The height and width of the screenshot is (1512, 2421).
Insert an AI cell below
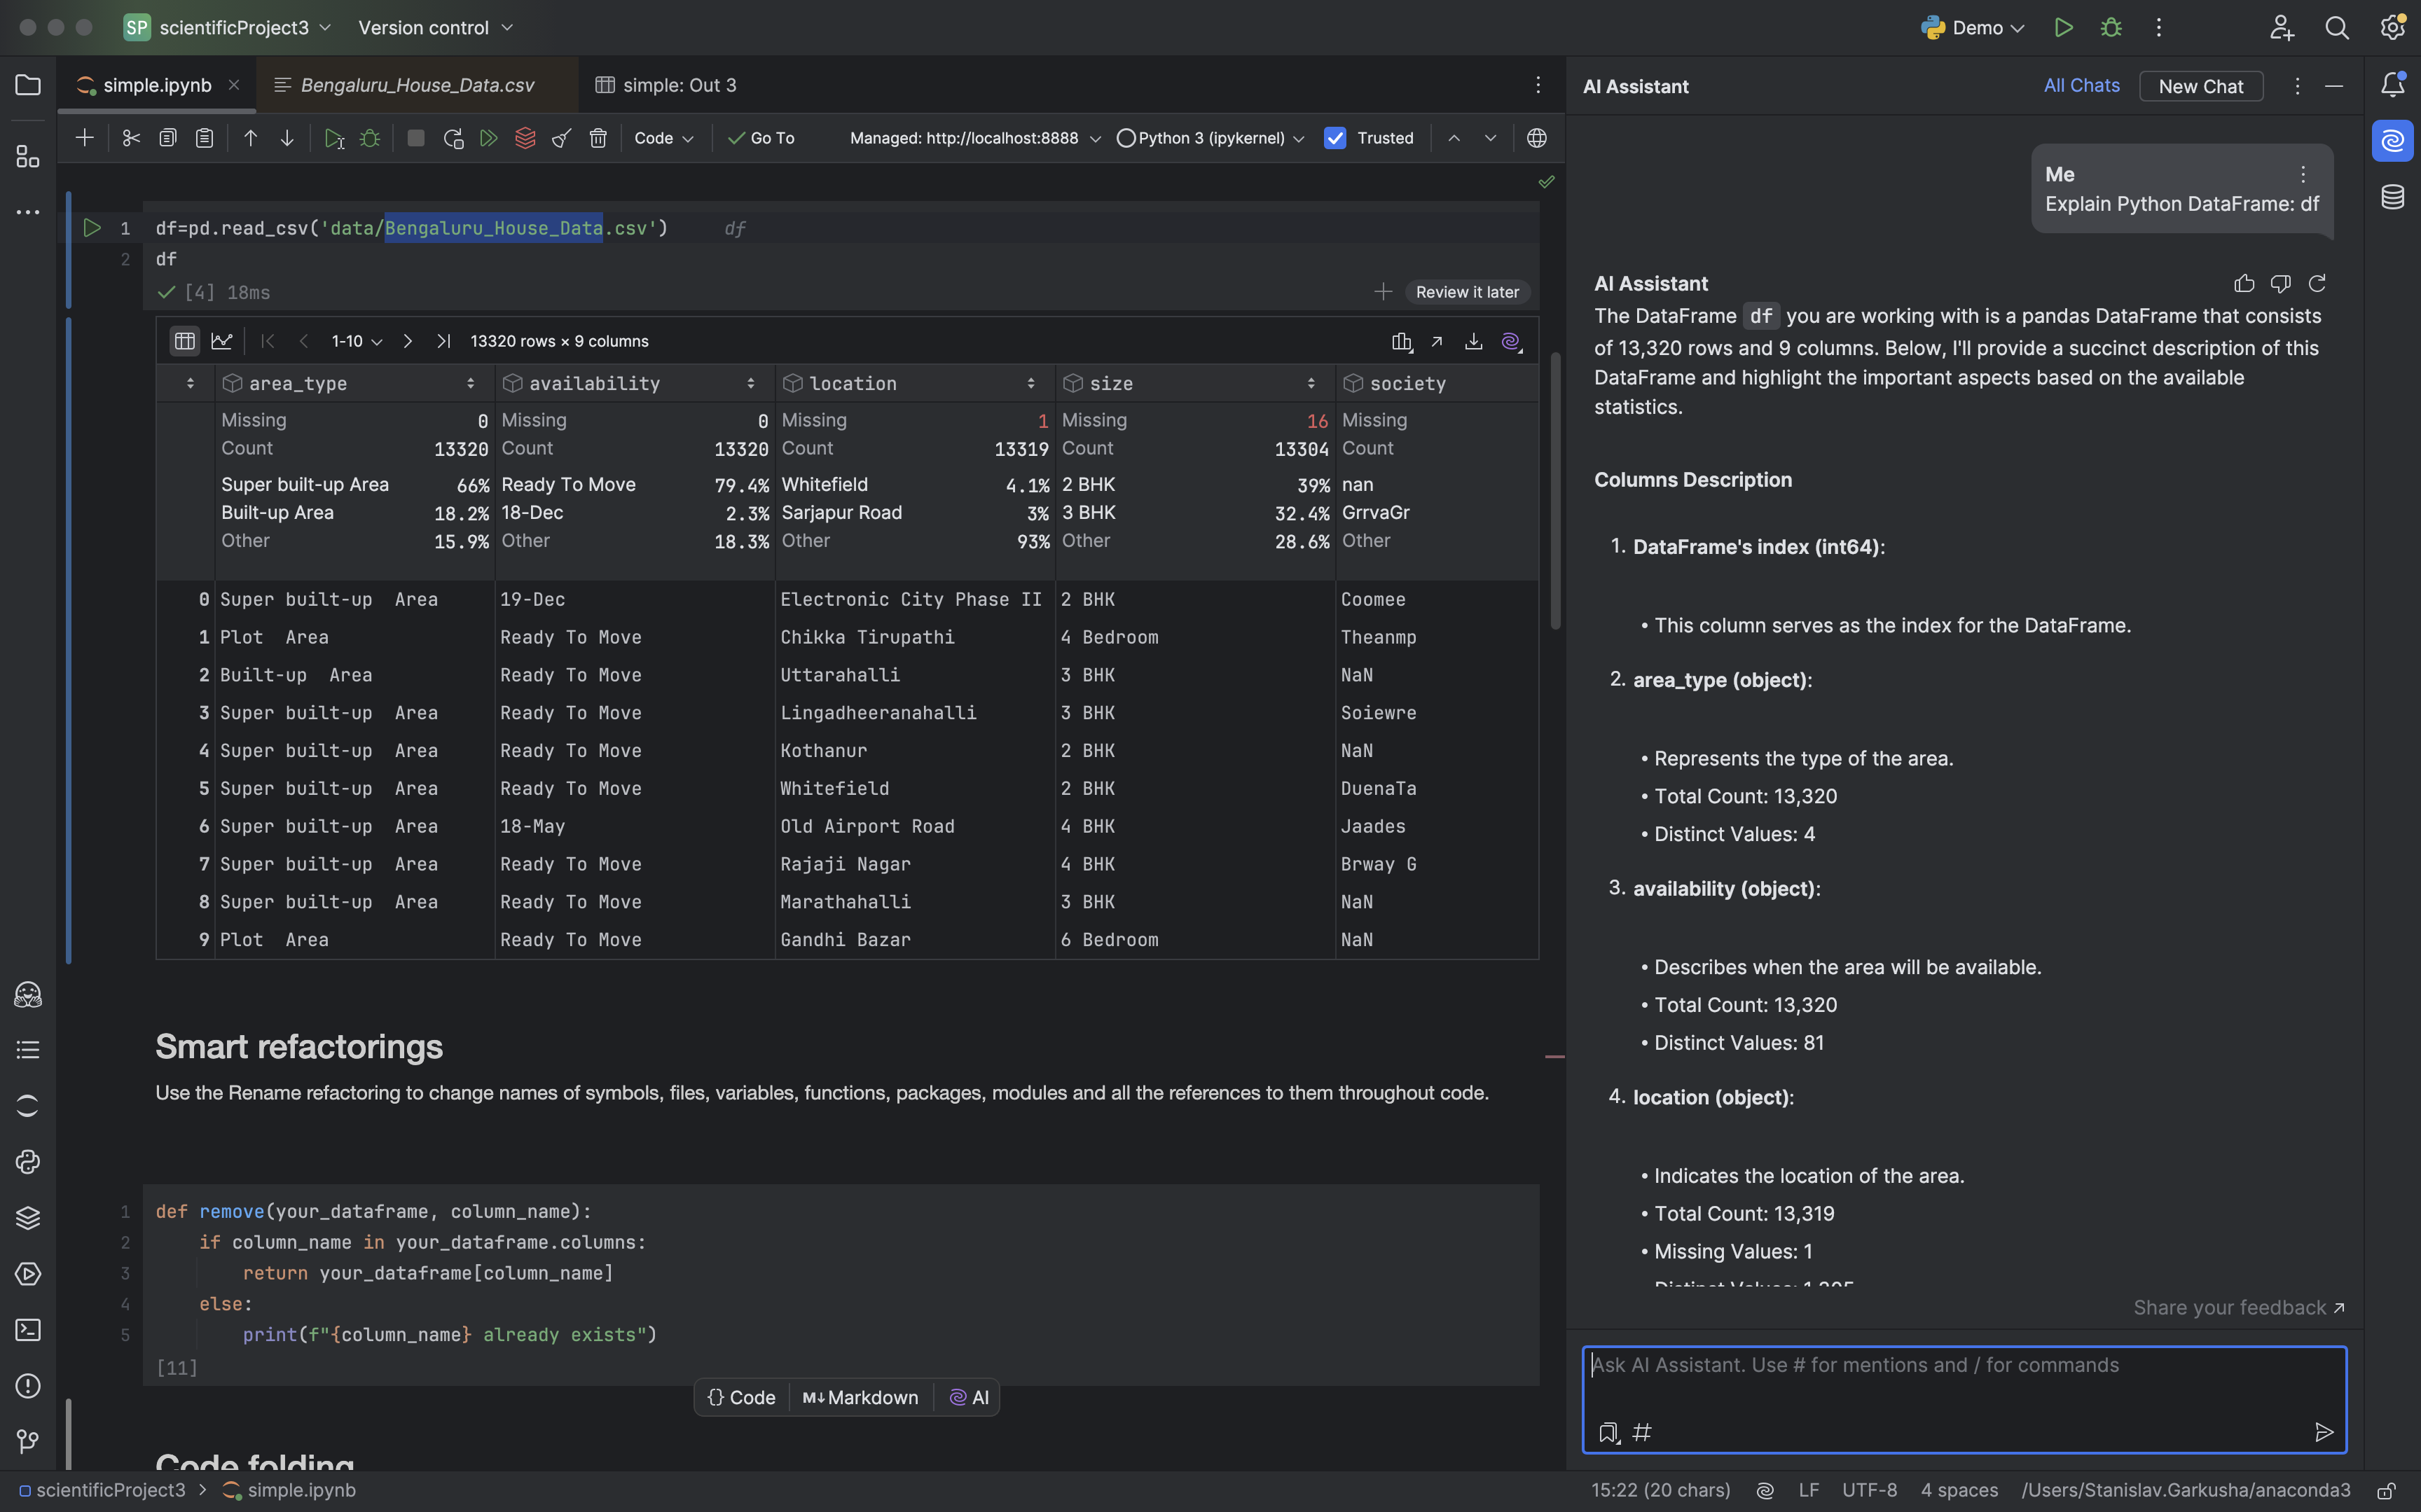click(x=969, y=1397)
